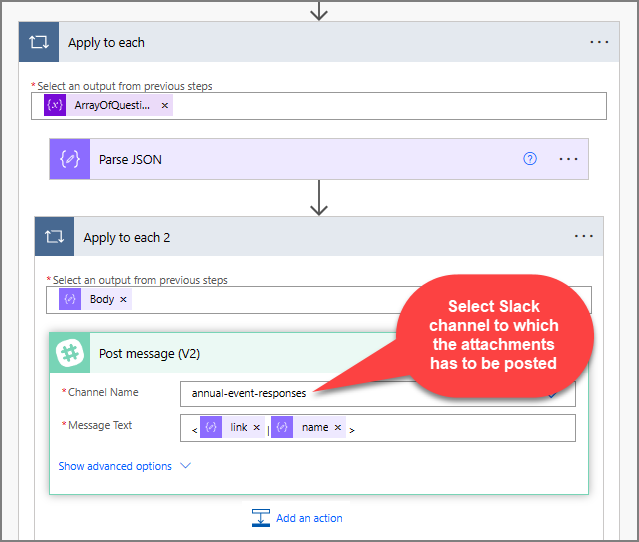
Task: Remove the link token from Message Text
Action: coord(257,428)
